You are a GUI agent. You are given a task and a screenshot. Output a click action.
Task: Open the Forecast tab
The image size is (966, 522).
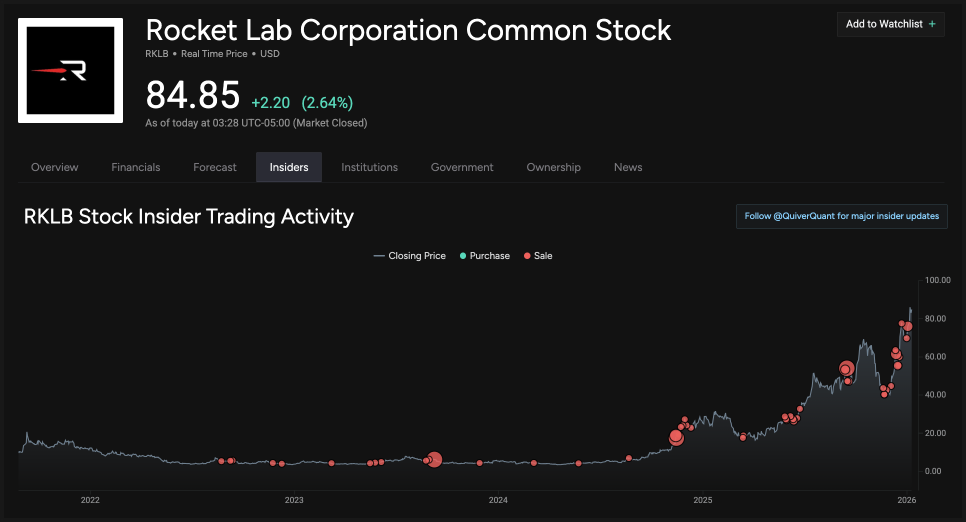point(215,167)
